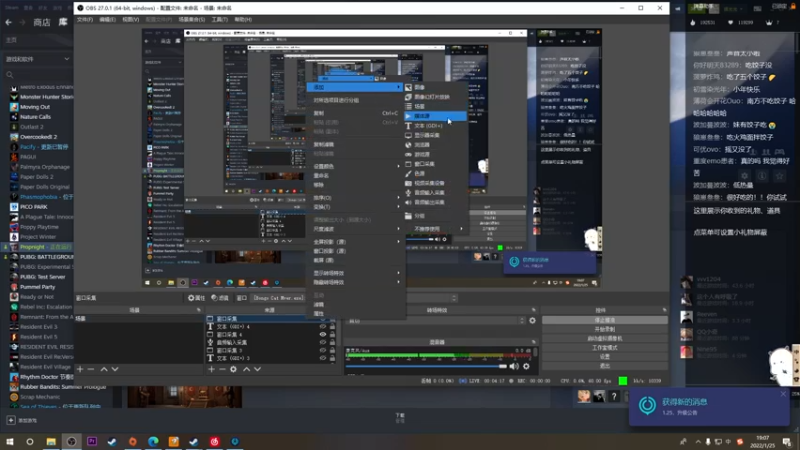Remove selected source with minus icon
Image resolution: width=800 pixels, height=450 pixels.
(222, 369)
